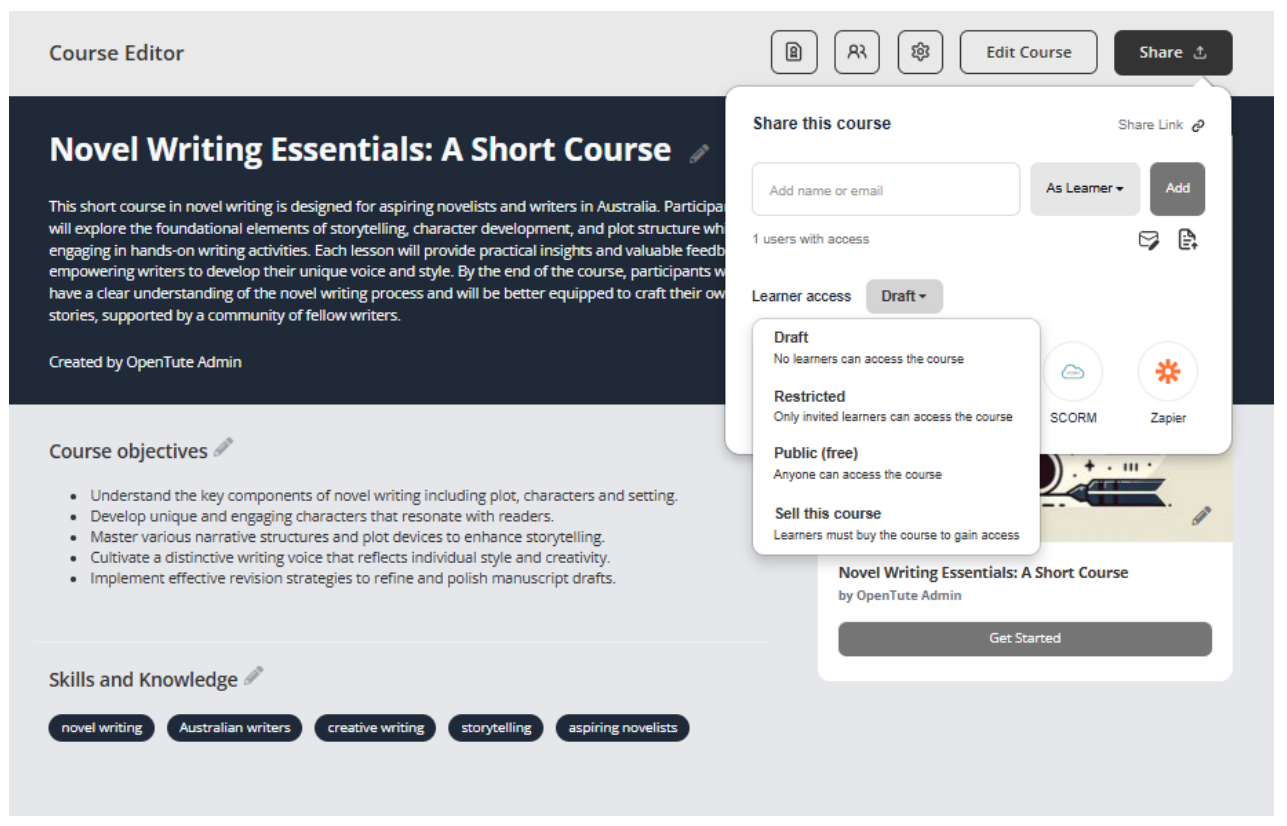Select the Zapier integration icon
Viewport: 1287px width, 826px height.
pos(1167,373)
